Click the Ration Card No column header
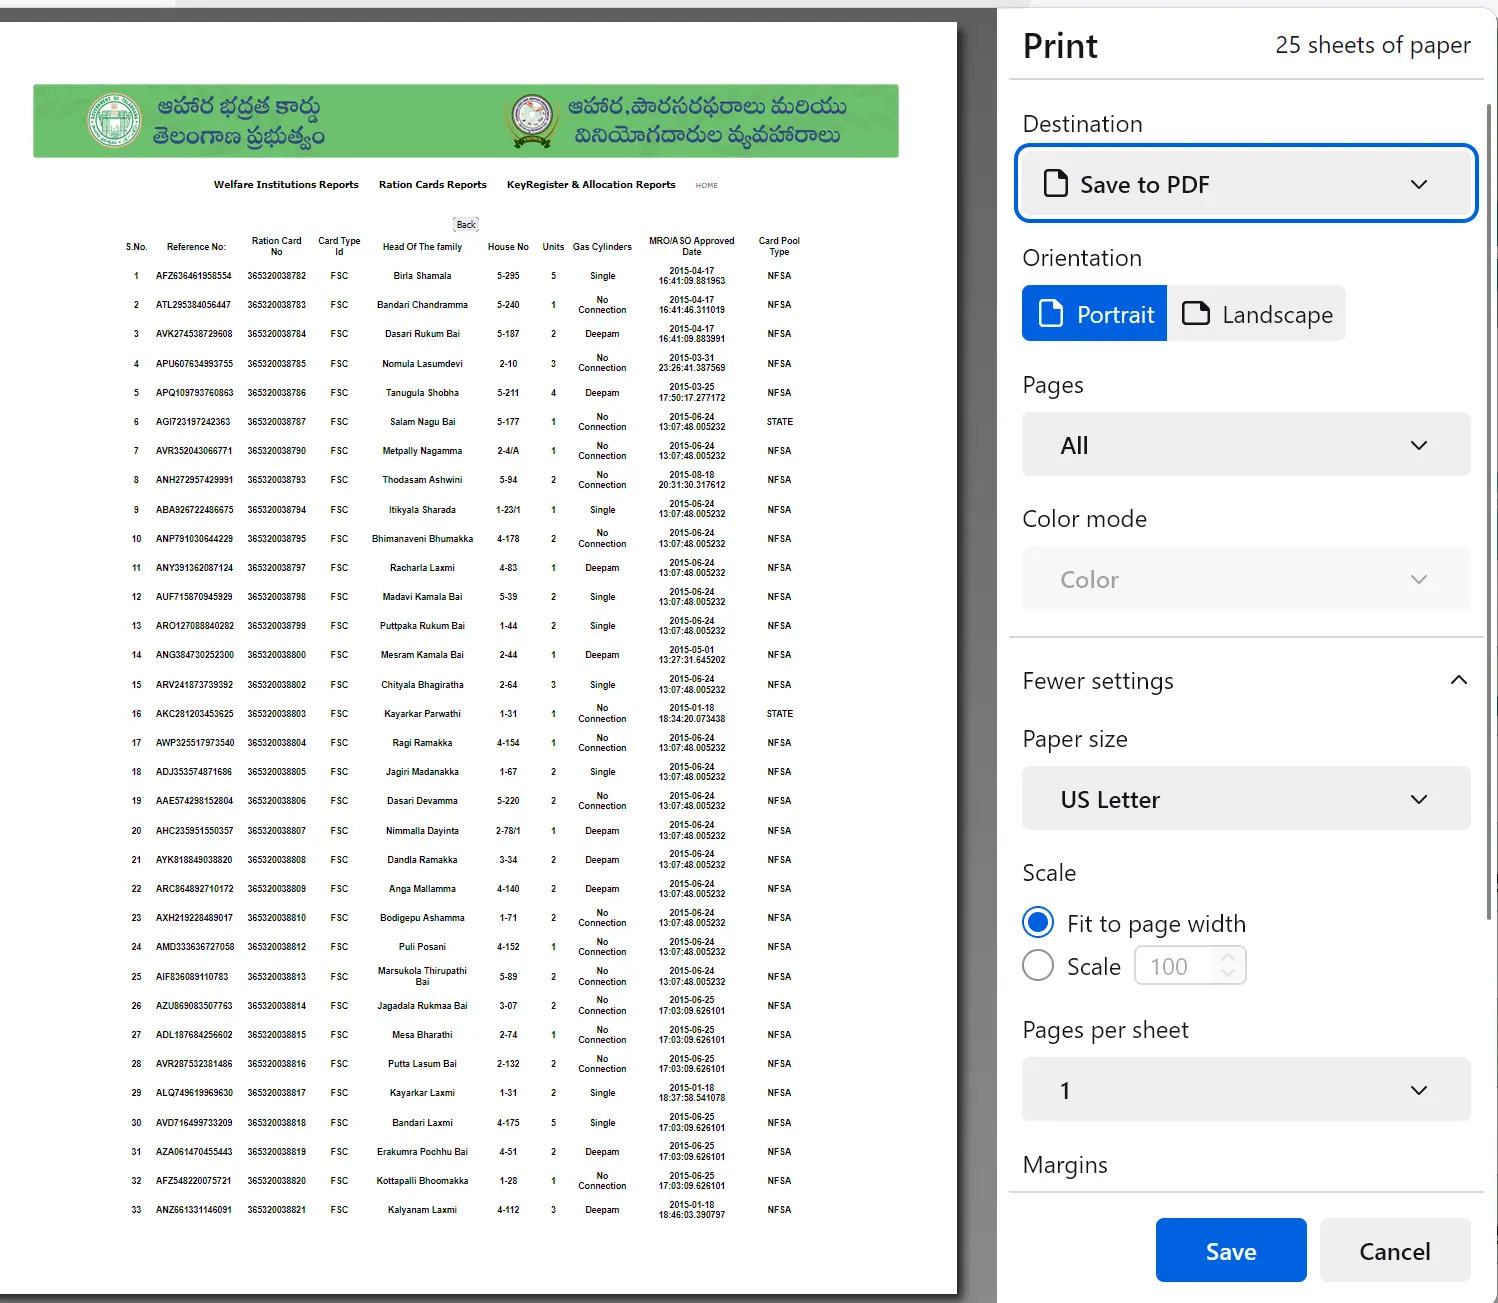This screenshot has height=1303, width=1498. 276,246
